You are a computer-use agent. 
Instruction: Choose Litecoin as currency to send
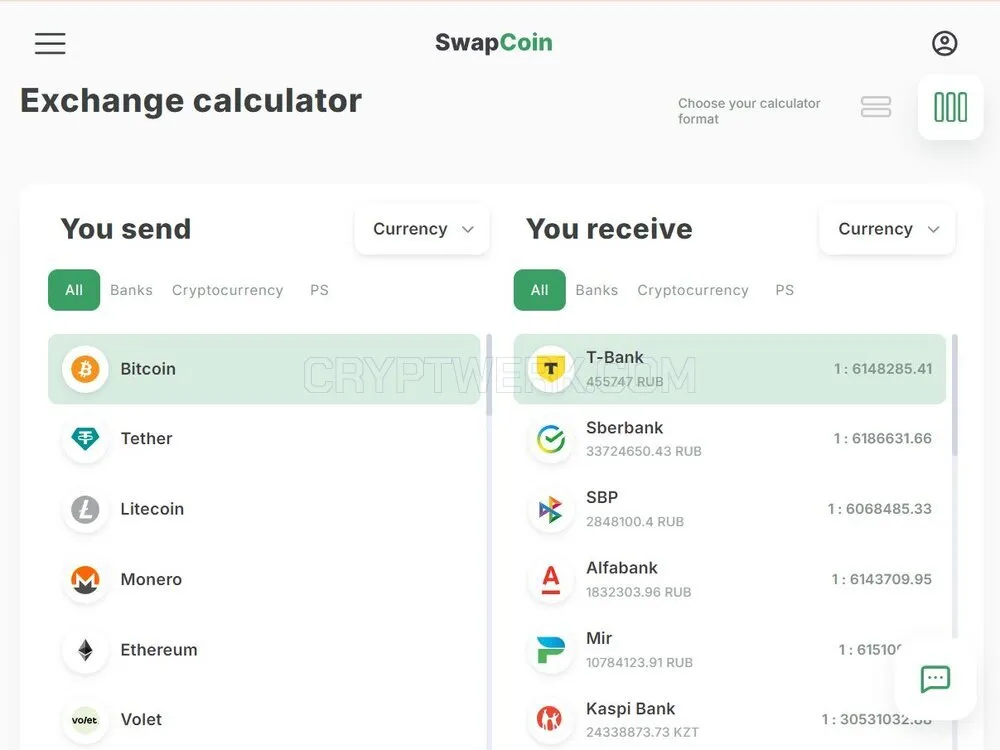tap(264, 509)
